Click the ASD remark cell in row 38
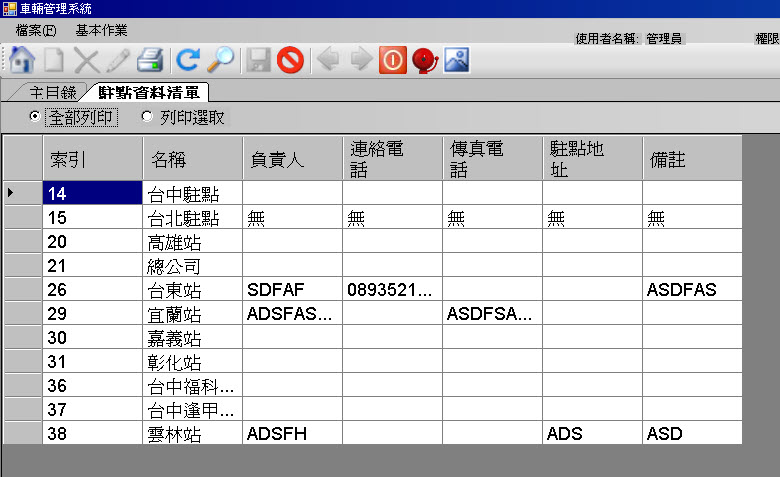 coord(692,433)
